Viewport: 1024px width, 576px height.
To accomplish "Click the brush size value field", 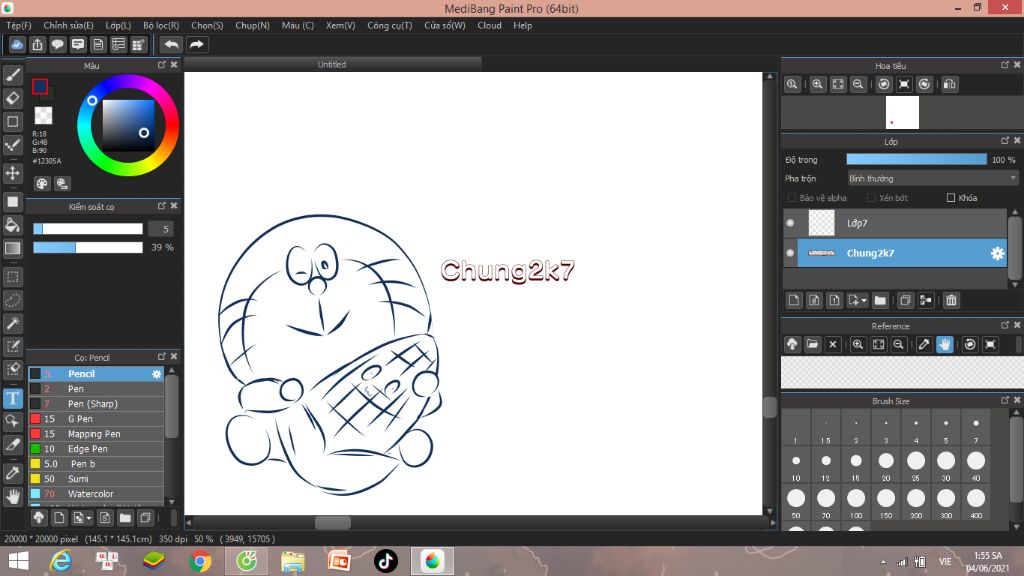I will pos(162,229).
